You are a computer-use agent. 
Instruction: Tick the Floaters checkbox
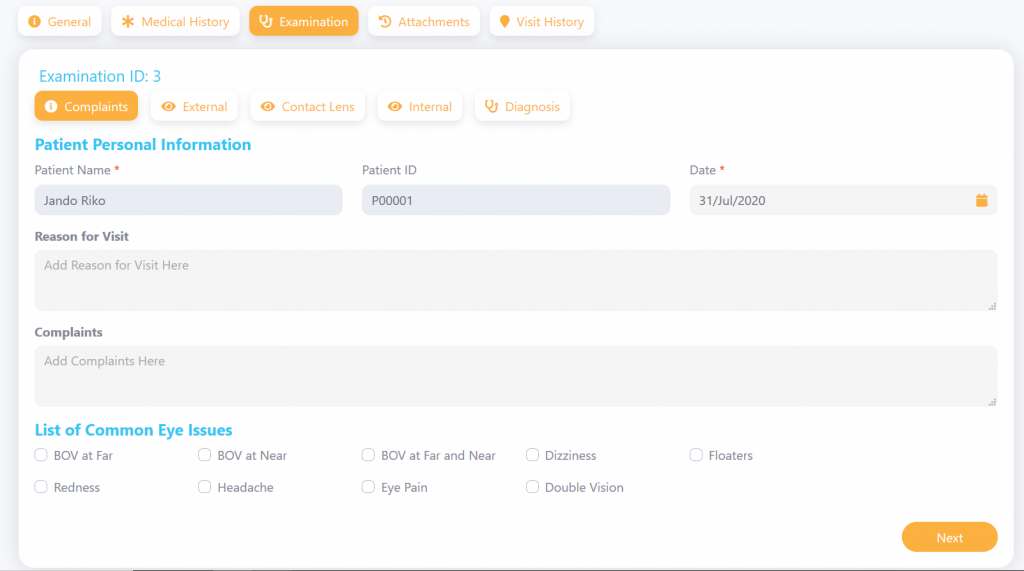pyautogui.click(x=696, y=455)
